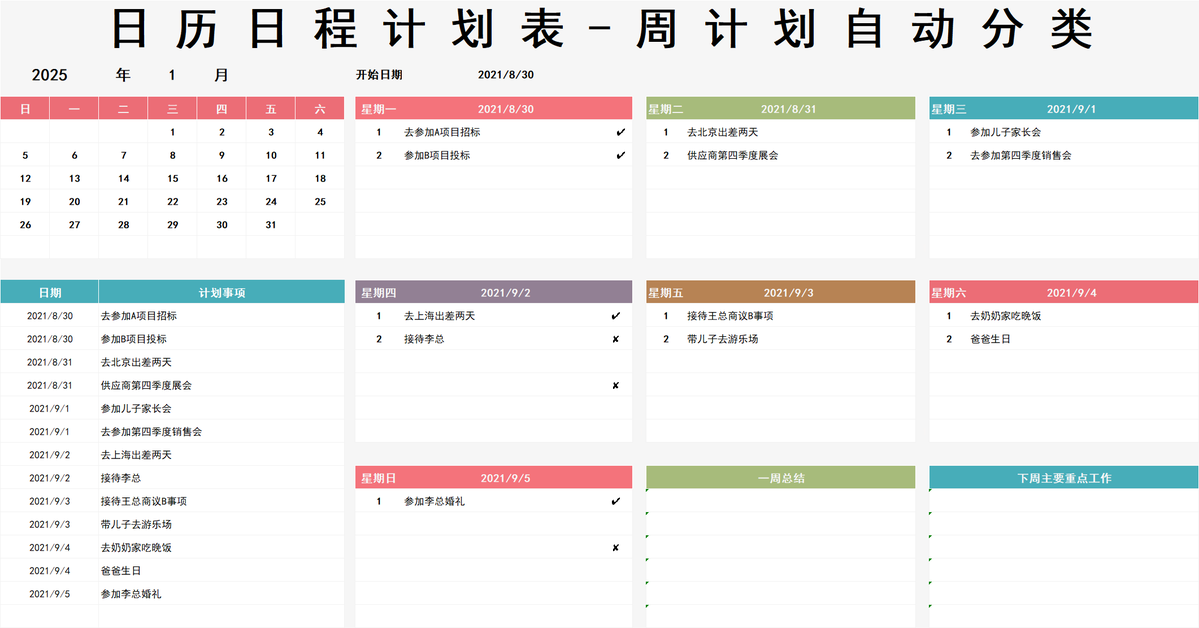Click calendar day 31
The height and width of the screenshot is (628, 1199).
(271, 225)
